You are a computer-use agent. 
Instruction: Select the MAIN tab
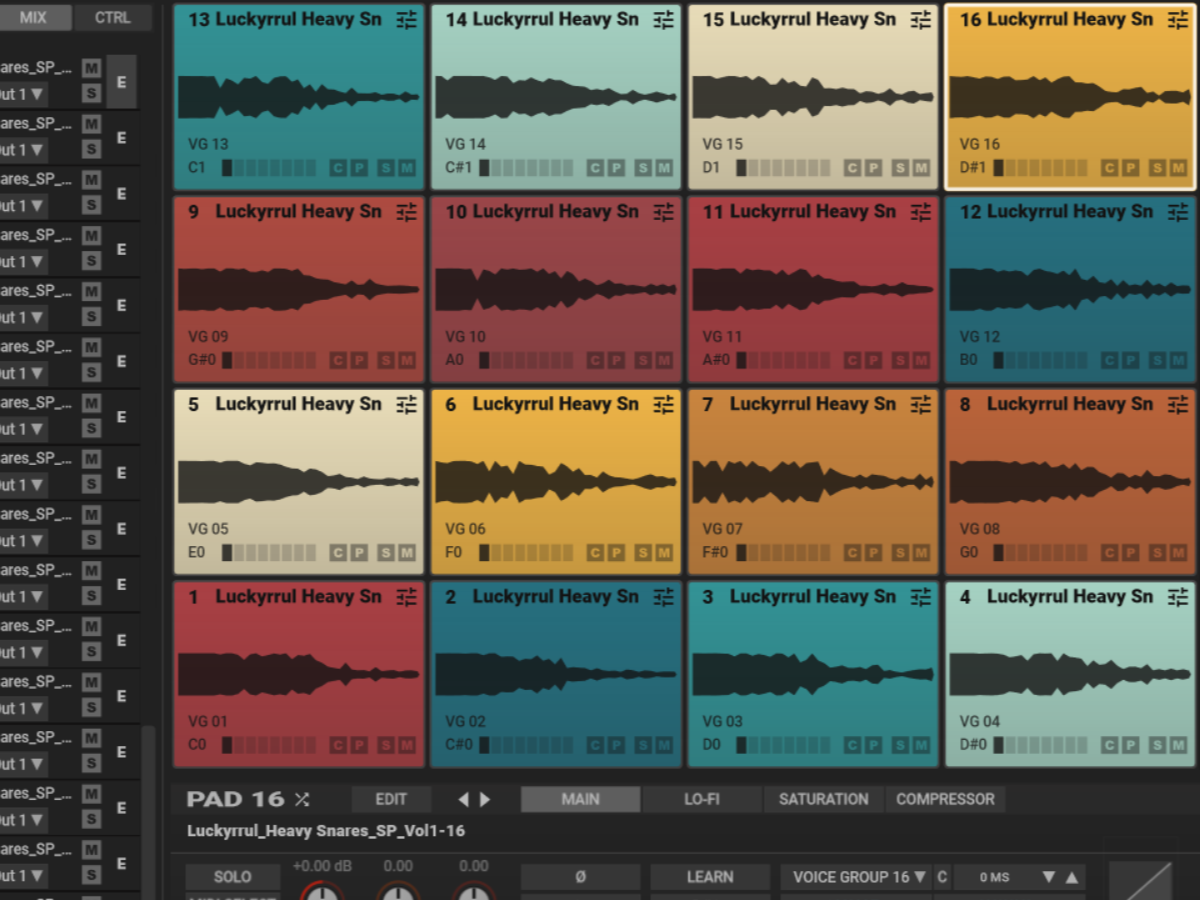click(580, 799)
